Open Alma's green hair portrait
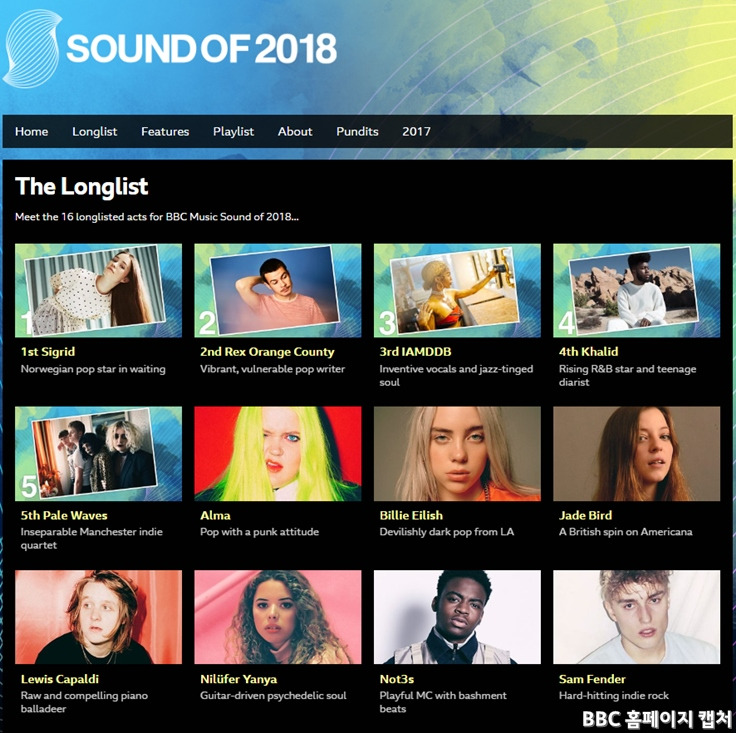Image resolution: width=736 pixels, height=733 pixels. (278, 454)
